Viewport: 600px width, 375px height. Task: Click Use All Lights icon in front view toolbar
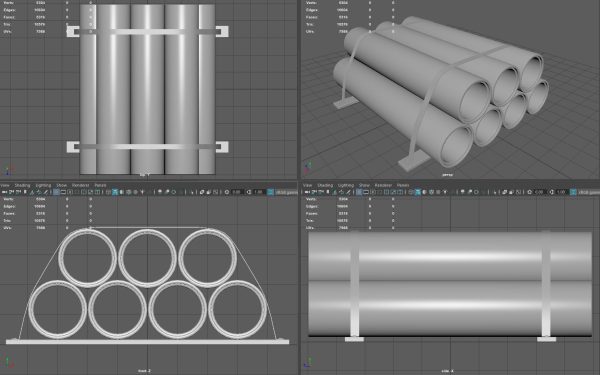pos(142,192)
